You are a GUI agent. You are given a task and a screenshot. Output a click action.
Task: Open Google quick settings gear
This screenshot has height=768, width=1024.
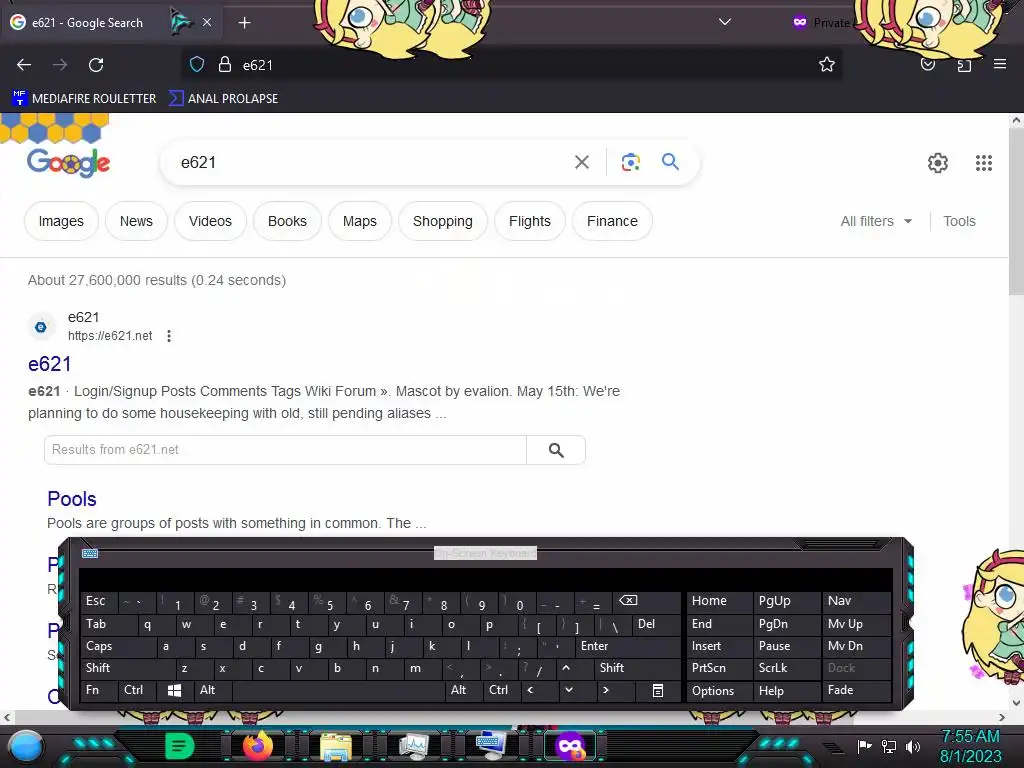coord(938,163)
